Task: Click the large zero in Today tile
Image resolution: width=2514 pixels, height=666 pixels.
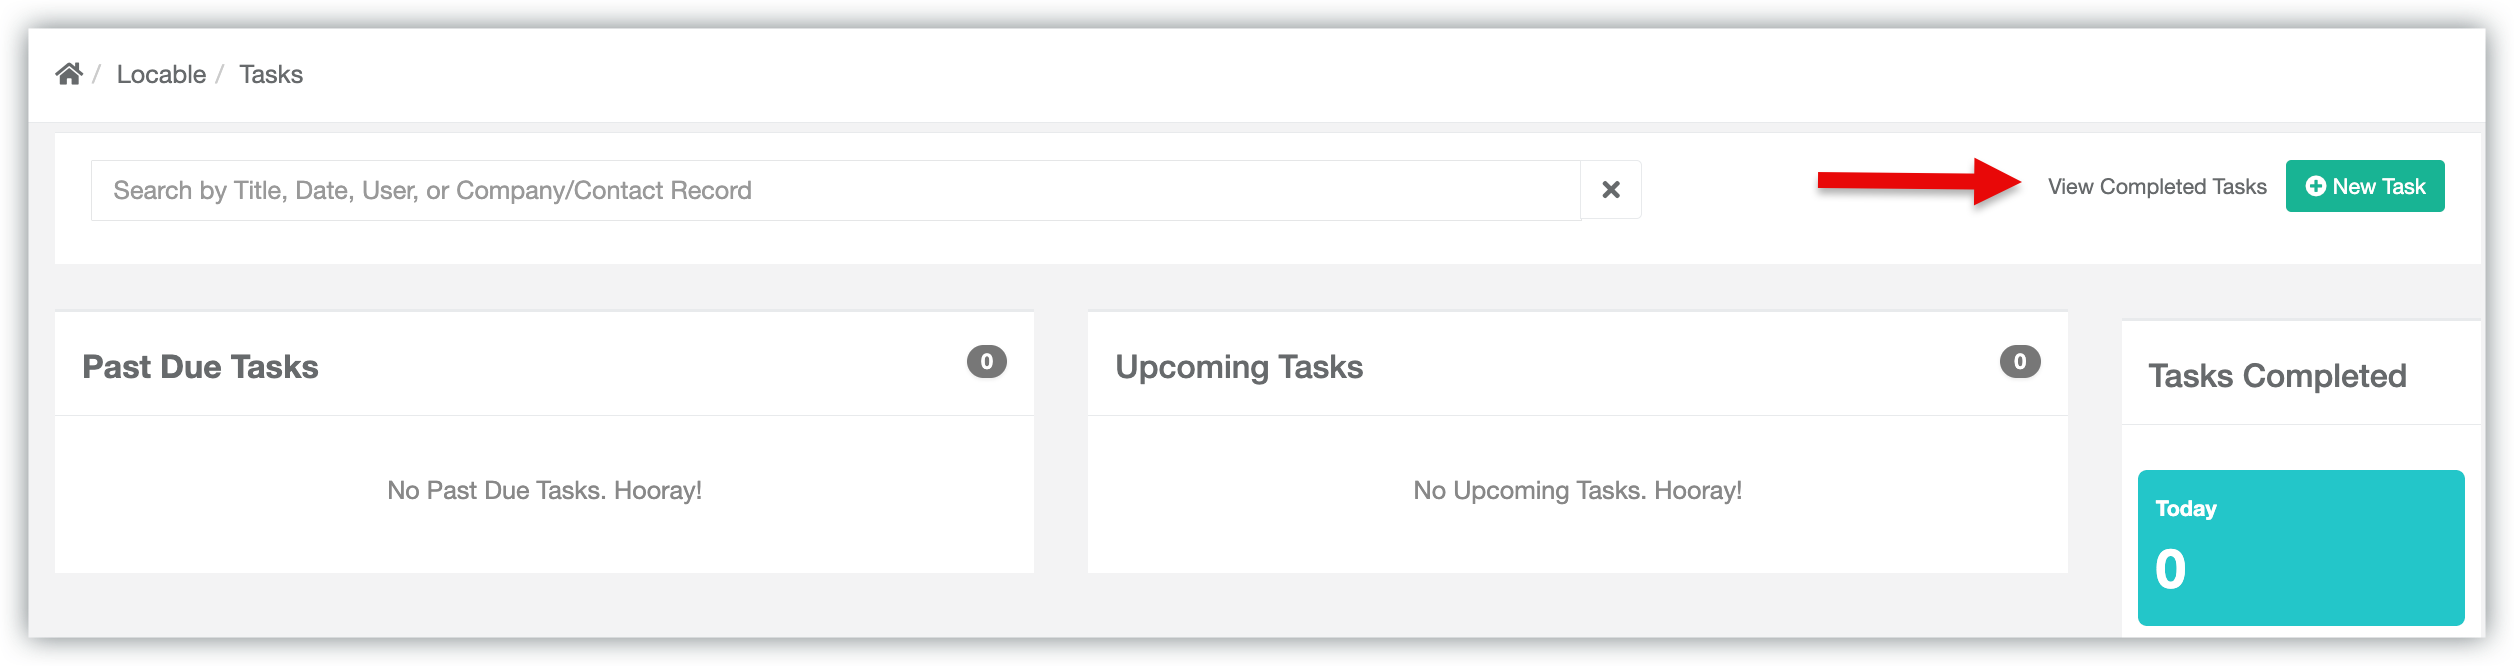Action: click(x=2170, y=569)
